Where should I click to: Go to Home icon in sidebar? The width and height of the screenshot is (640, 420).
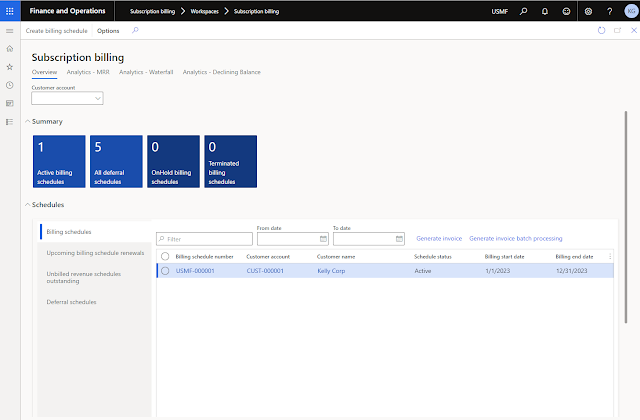click(10, 49)
